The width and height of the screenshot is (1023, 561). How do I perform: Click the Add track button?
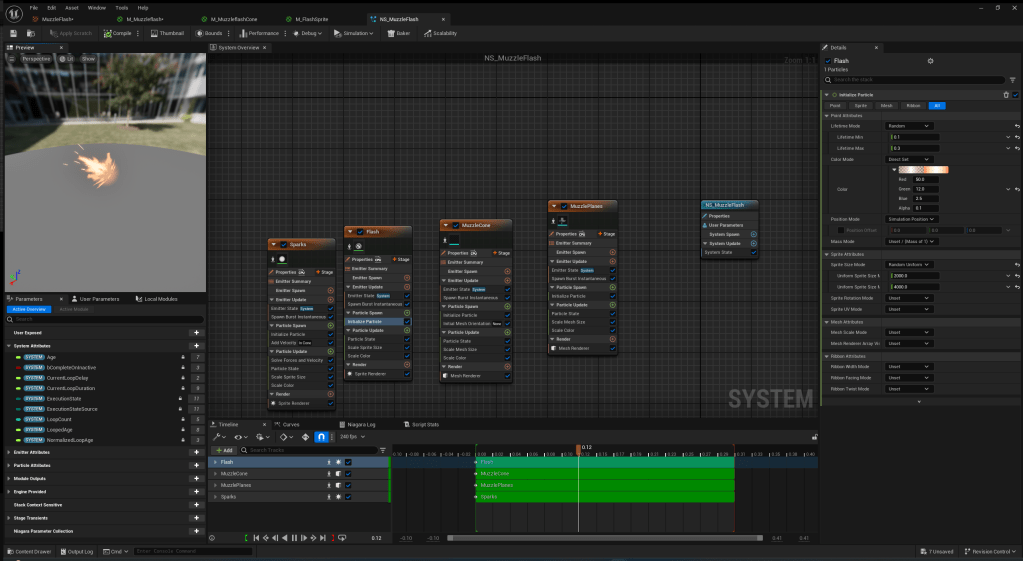(x=224, y=450)
